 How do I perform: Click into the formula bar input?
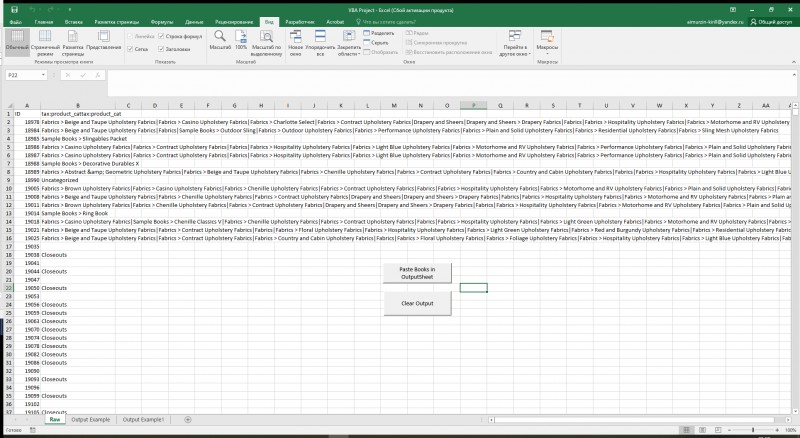coord(449,82)
